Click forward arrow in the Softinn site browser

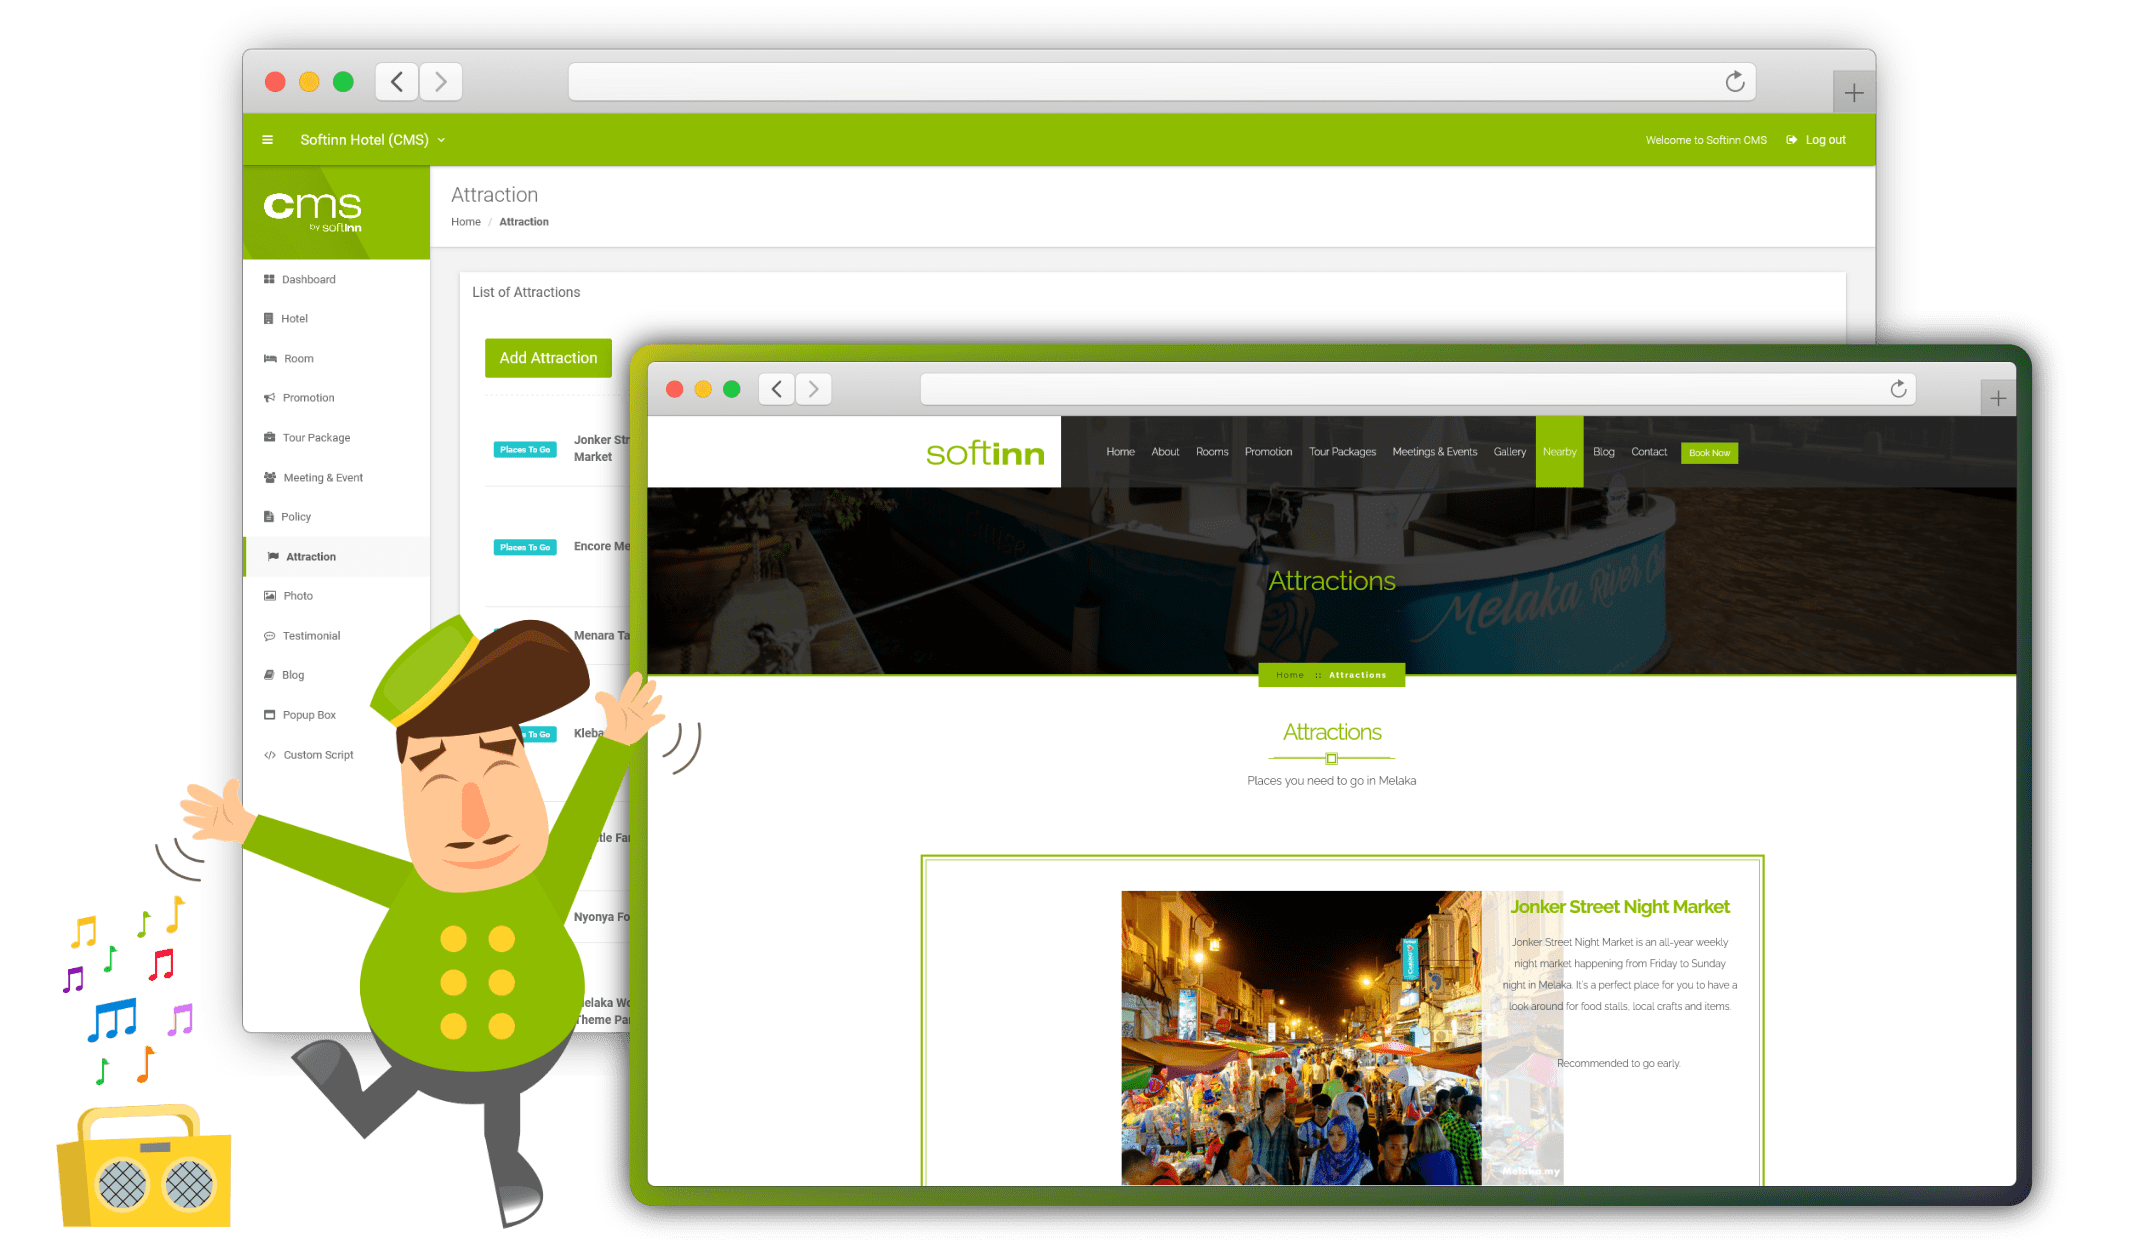pyautogui.click(x=814, y=389)
